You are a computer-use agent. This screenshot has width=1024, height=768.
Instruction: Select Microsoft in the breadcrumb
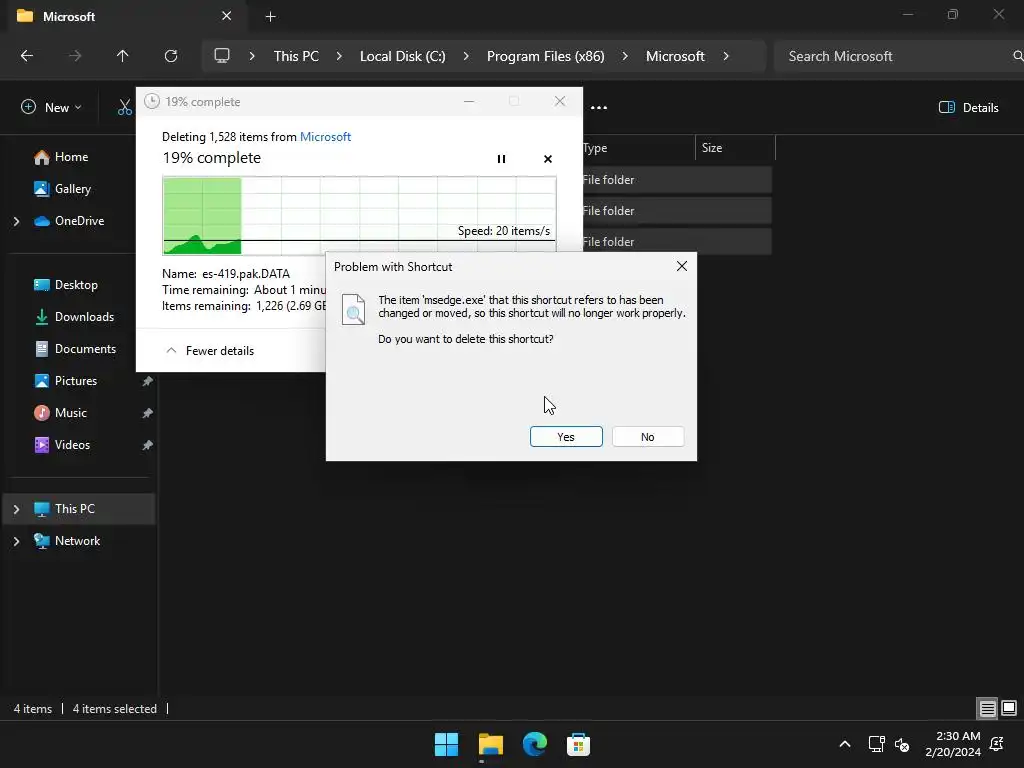pyautogui.click(x=675, y=56)
